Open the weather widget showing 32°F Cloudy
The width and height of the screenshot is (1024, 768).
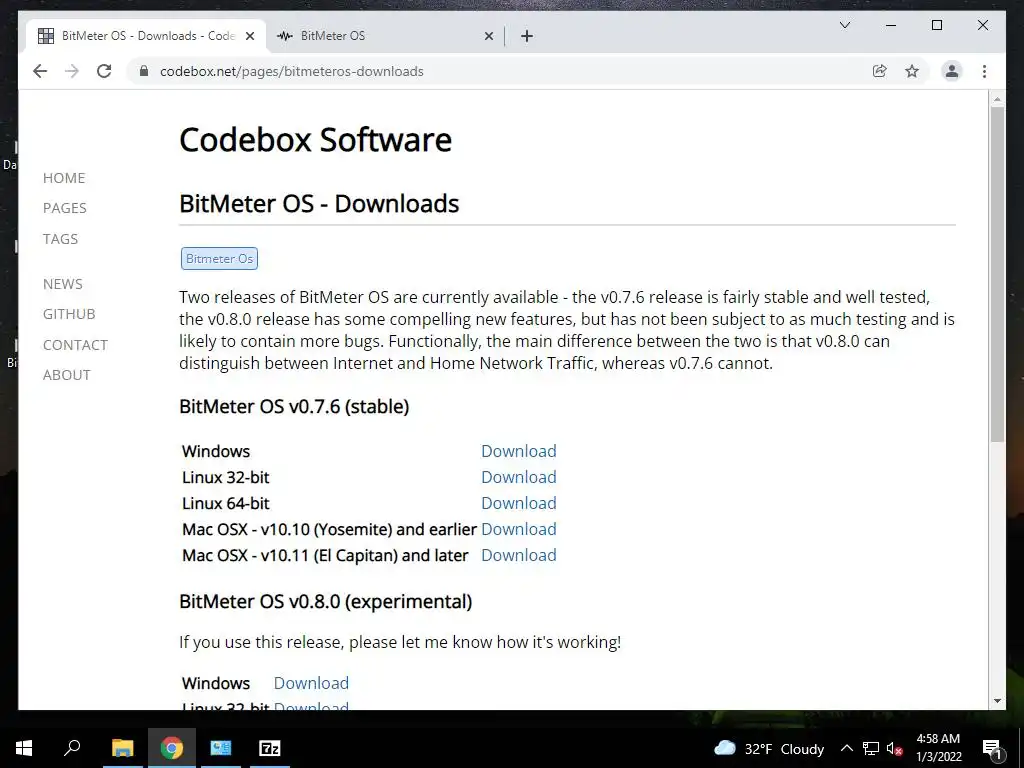click(x=769, y=748)
